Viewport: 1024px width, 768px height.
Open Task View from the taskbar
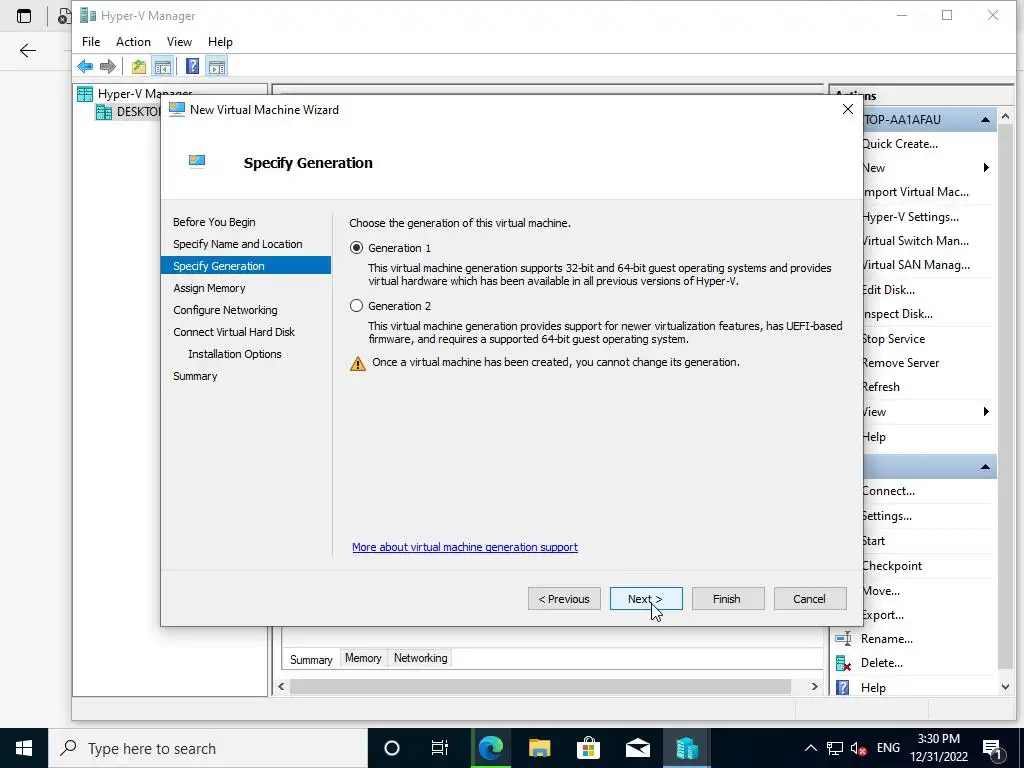point(440,748)
